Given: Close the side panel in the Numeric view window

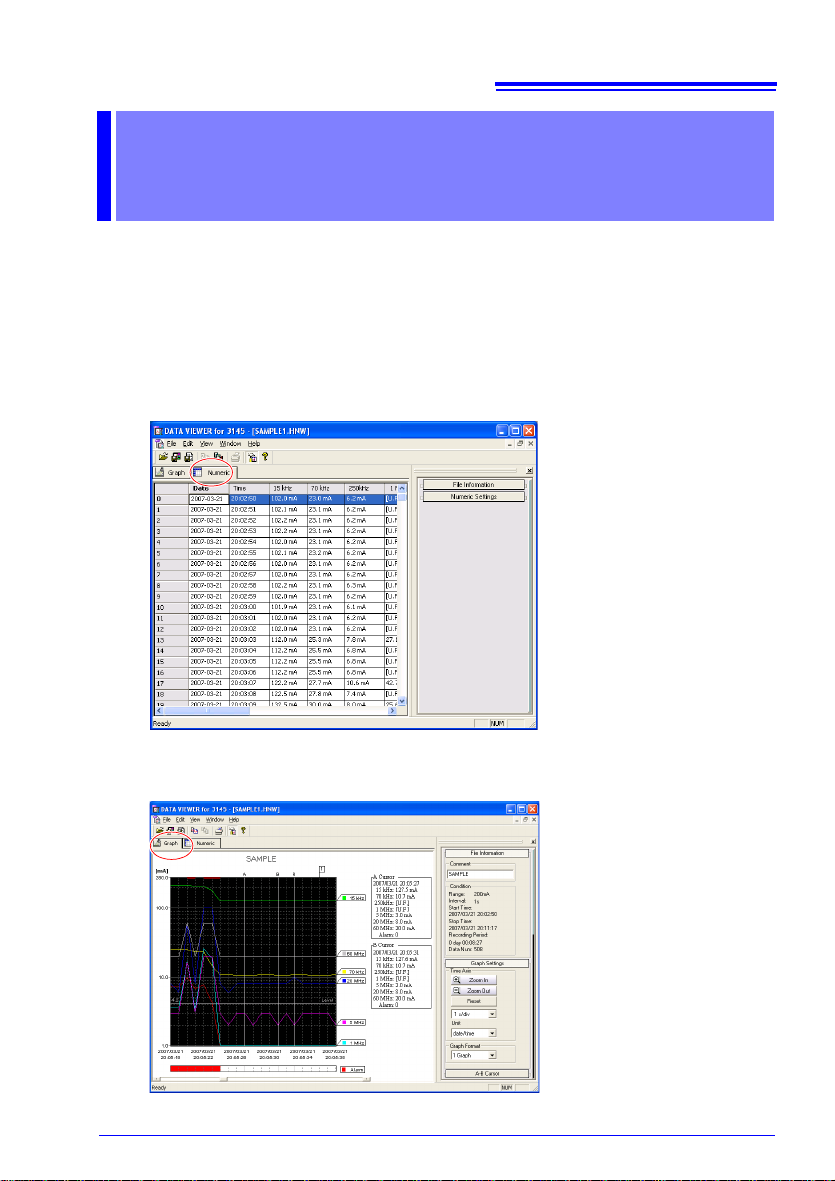Looking at the screenshot, I should coord(529,470).
